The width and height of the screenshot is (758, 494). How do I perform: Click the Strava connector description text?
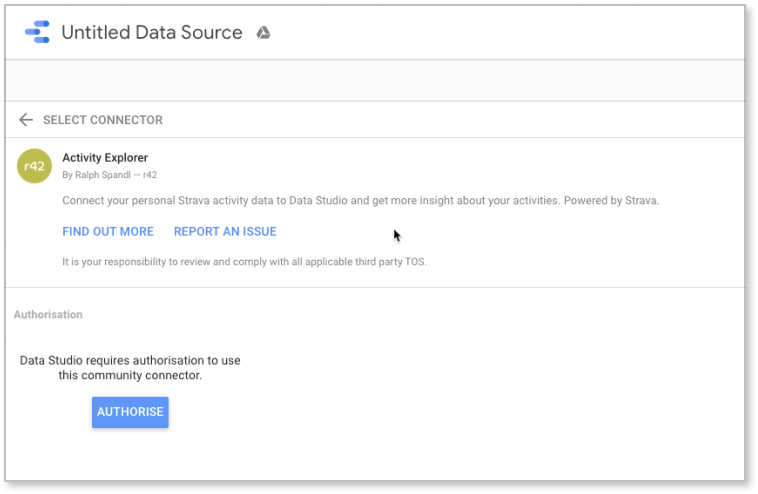(330, 201)
